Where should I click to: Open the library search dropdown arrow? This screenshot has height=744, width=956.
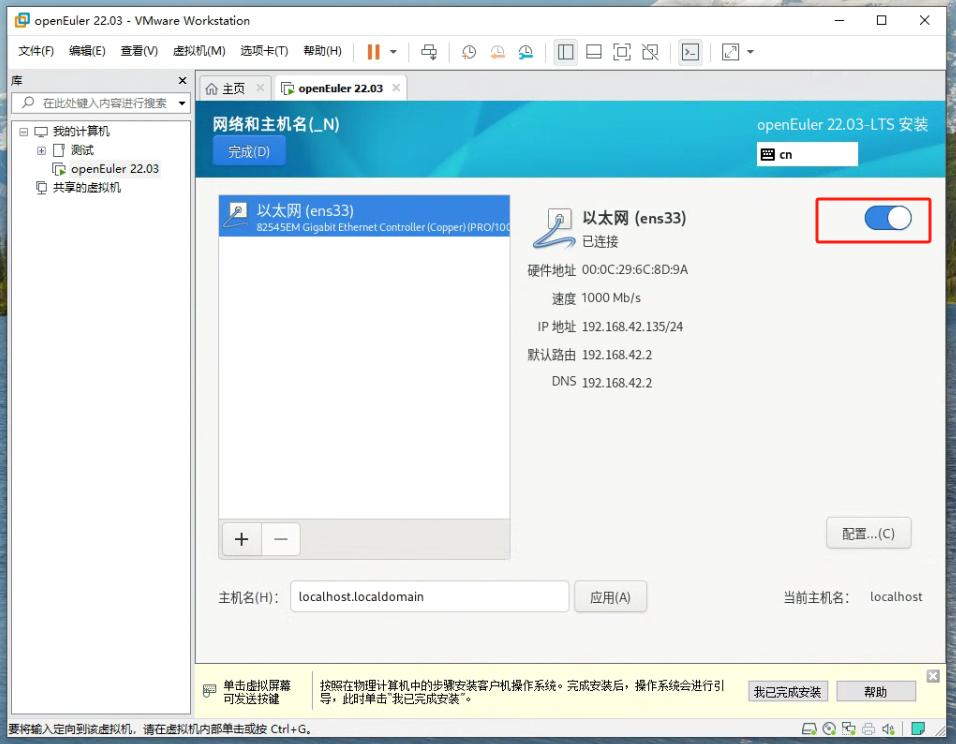point(182,103)
